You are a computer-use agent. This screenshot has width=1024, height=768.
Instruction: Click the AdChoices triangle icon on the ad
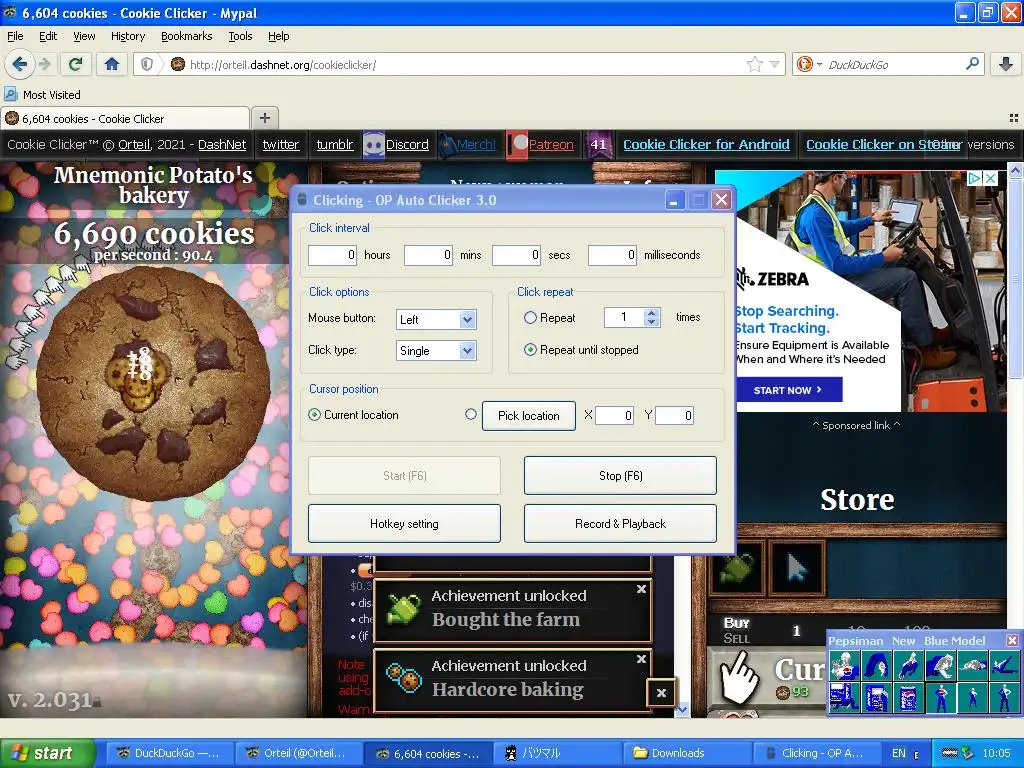click(x=974, y=178)
